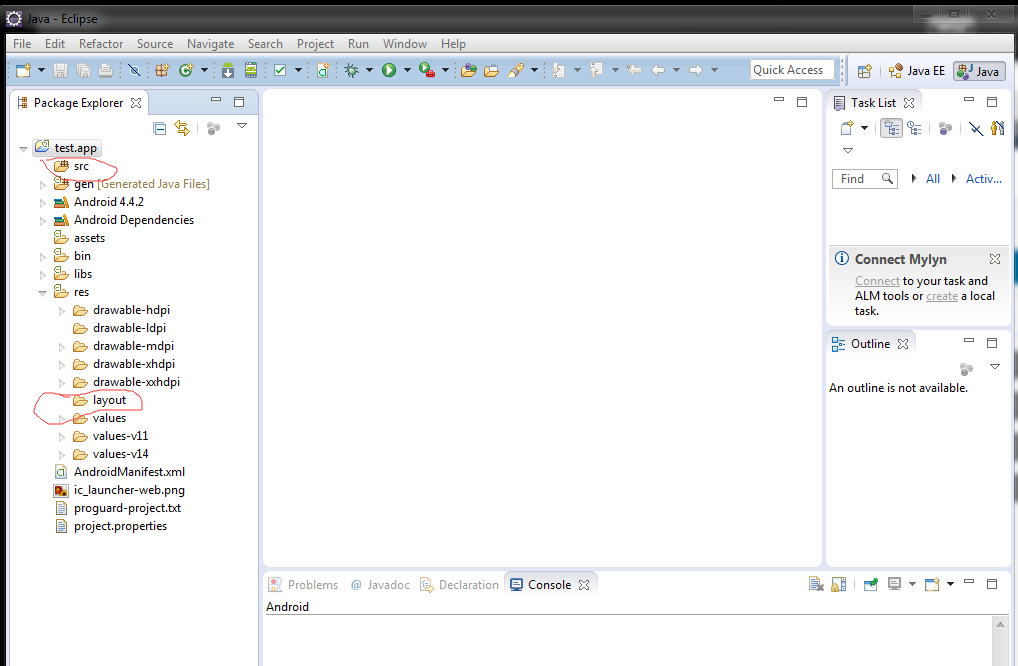Collapse the res folder
Screen dimensions: 1018x666
pyautogui.click(x=42, y=293)
